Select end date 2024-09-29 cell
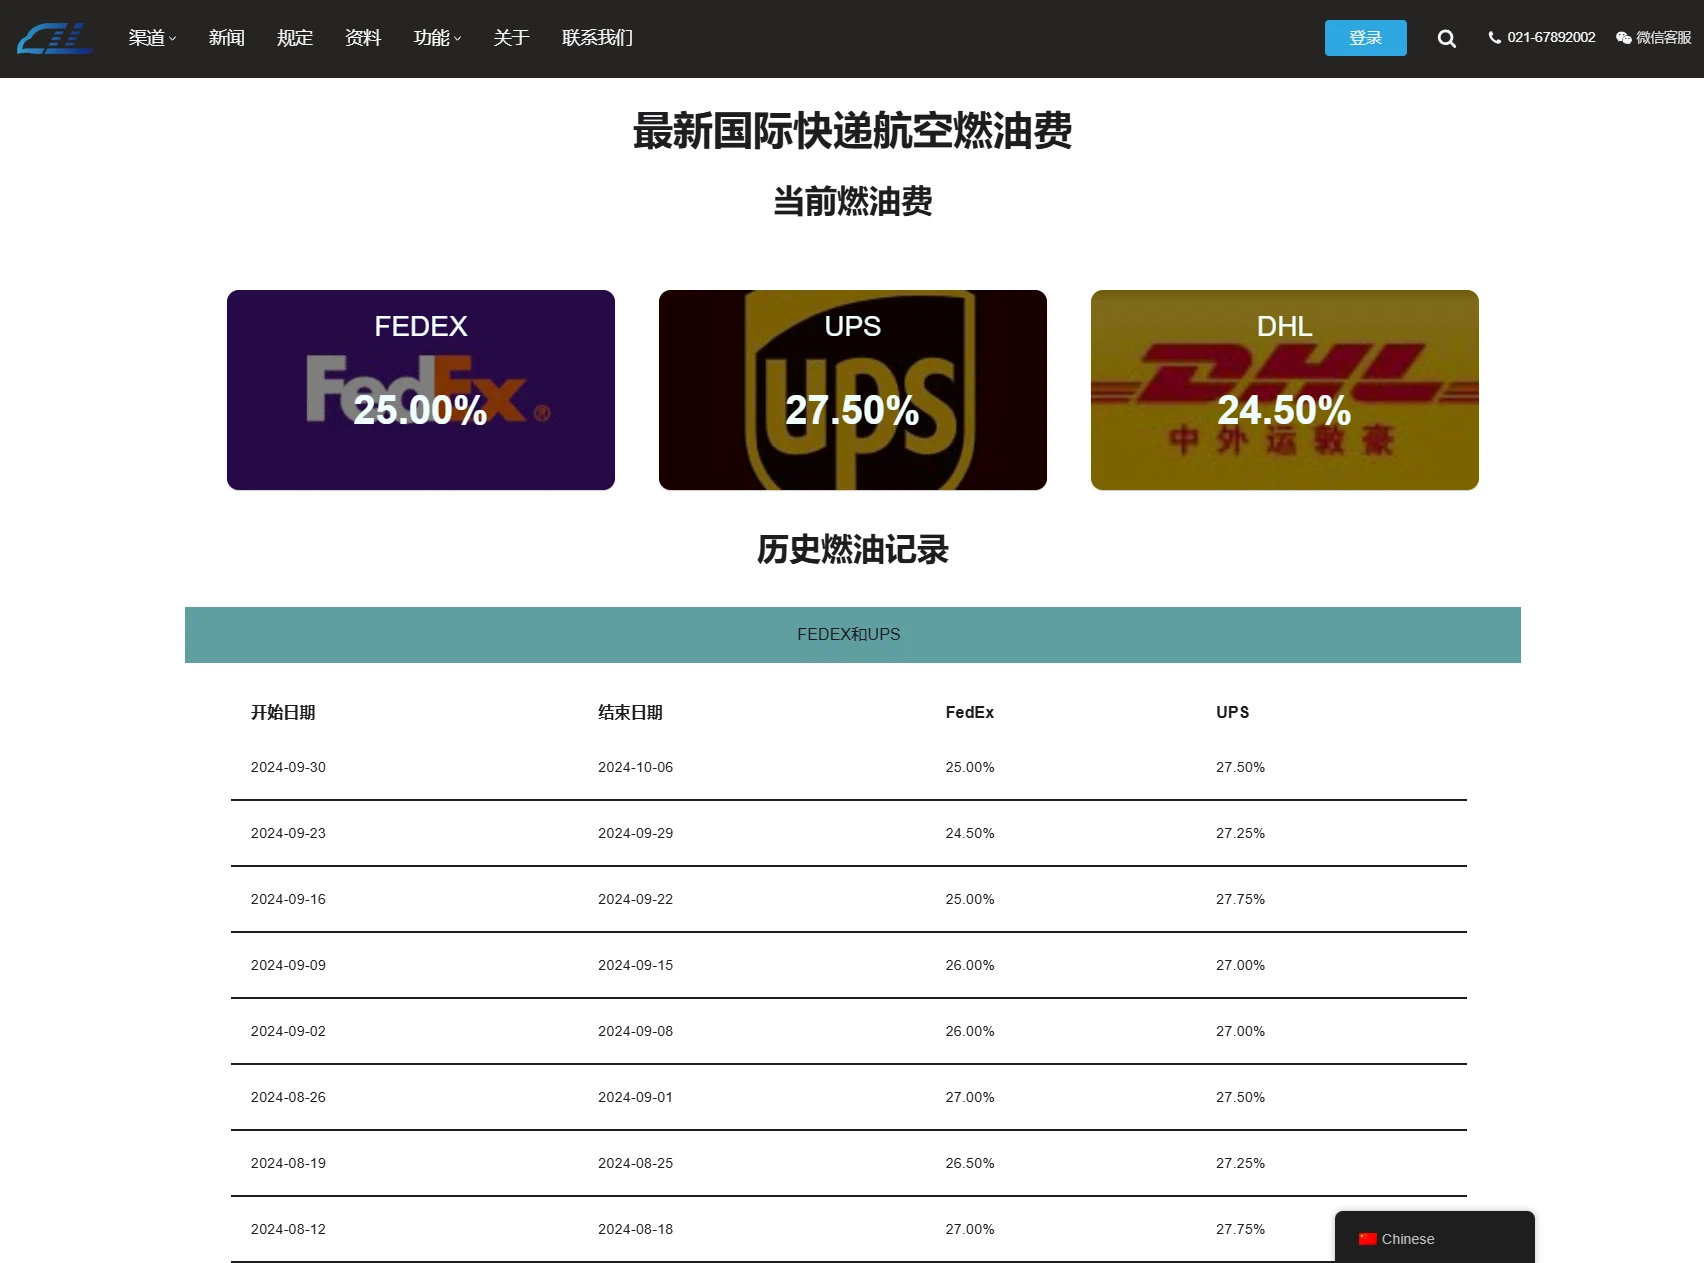This screenshot has height=1263, width=1704. click(x=635, y=833)
